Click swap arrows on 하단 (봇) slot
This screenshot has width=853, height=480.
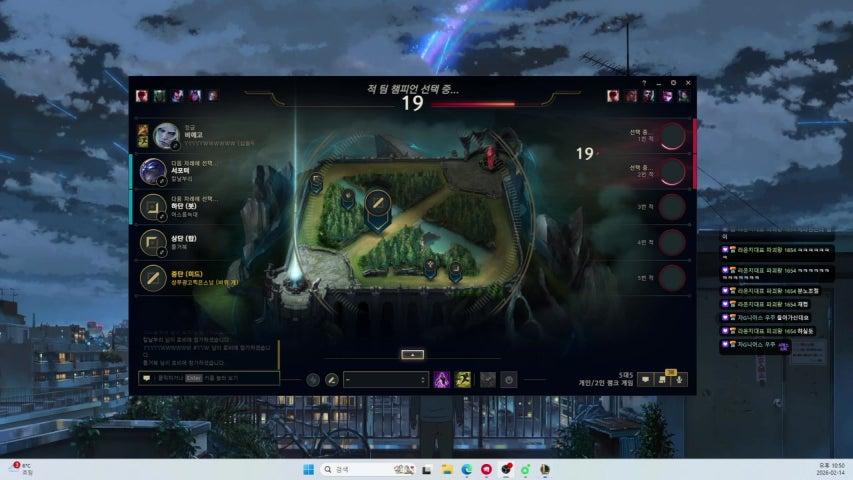coord(162,217)
